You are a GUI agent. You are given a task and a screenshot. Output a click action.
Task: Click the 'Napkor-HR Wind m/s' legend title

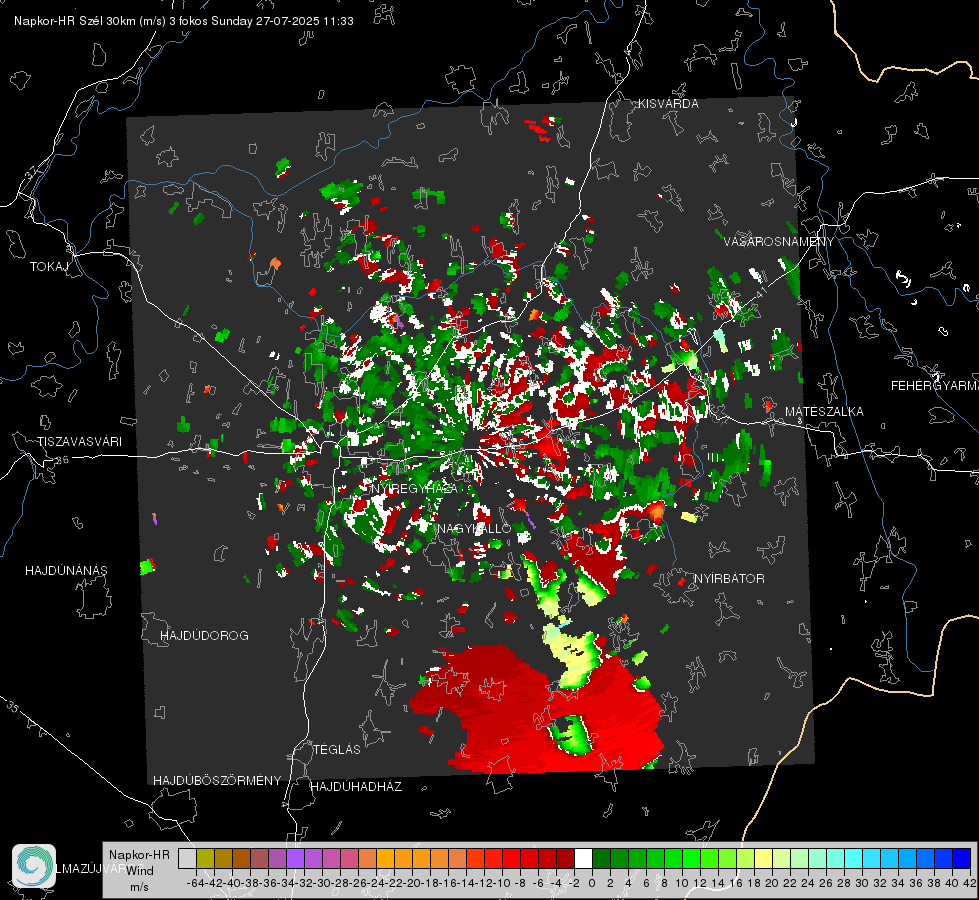tap(139, 871)
